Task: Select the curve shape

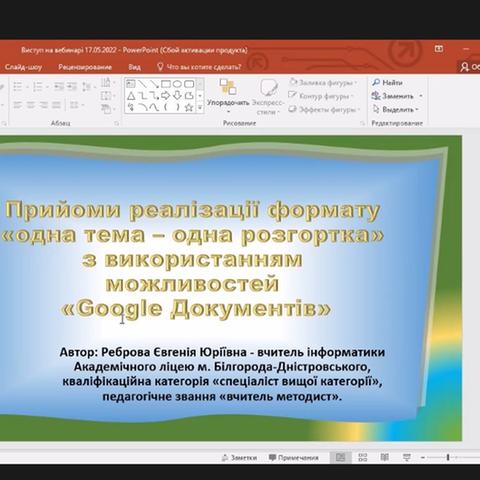Action: 154,107
